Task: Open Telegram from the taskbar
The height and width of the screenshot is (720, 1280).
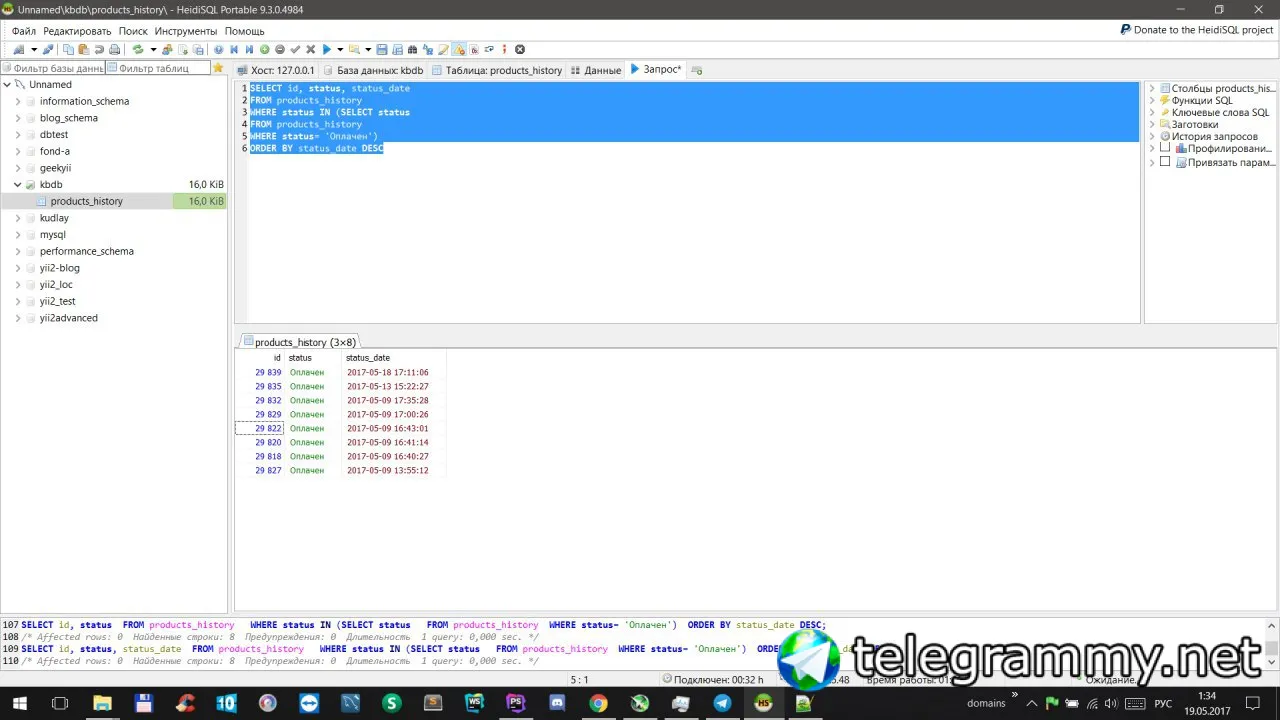Action: click(722, 703)
